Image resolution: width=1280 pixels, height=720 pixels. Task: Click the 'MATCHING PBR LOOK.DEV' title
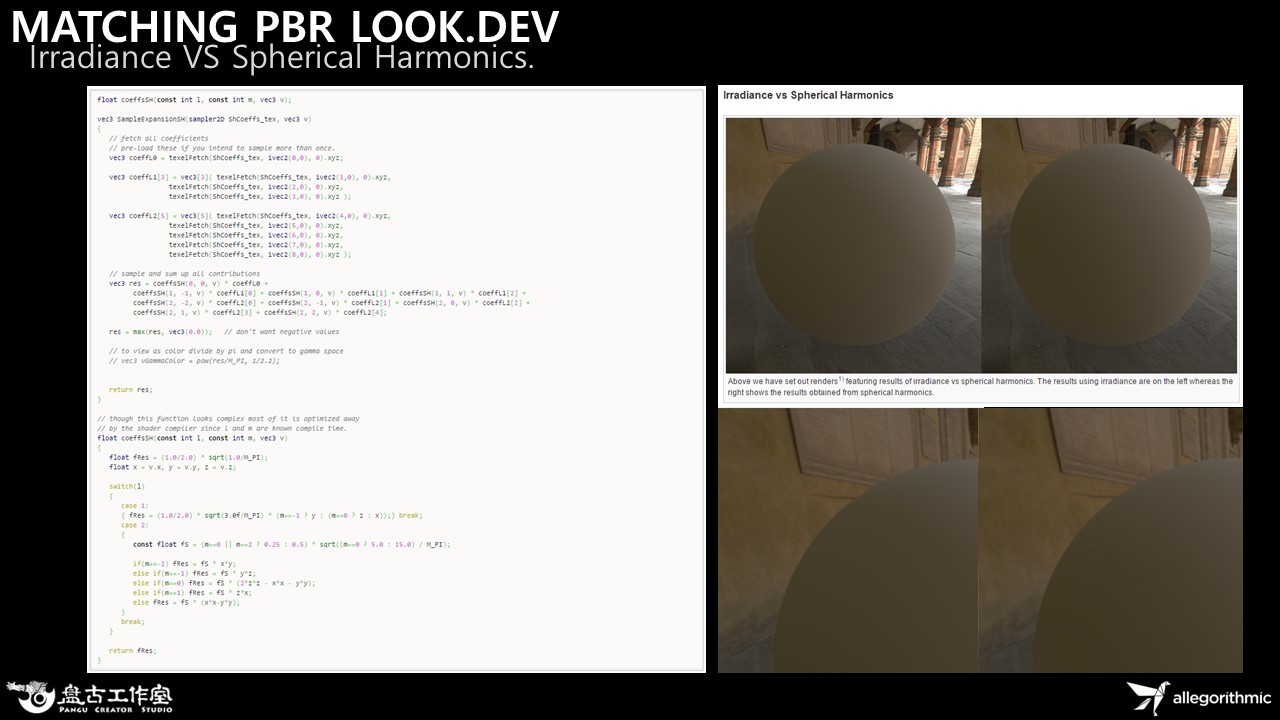[285, 27]
